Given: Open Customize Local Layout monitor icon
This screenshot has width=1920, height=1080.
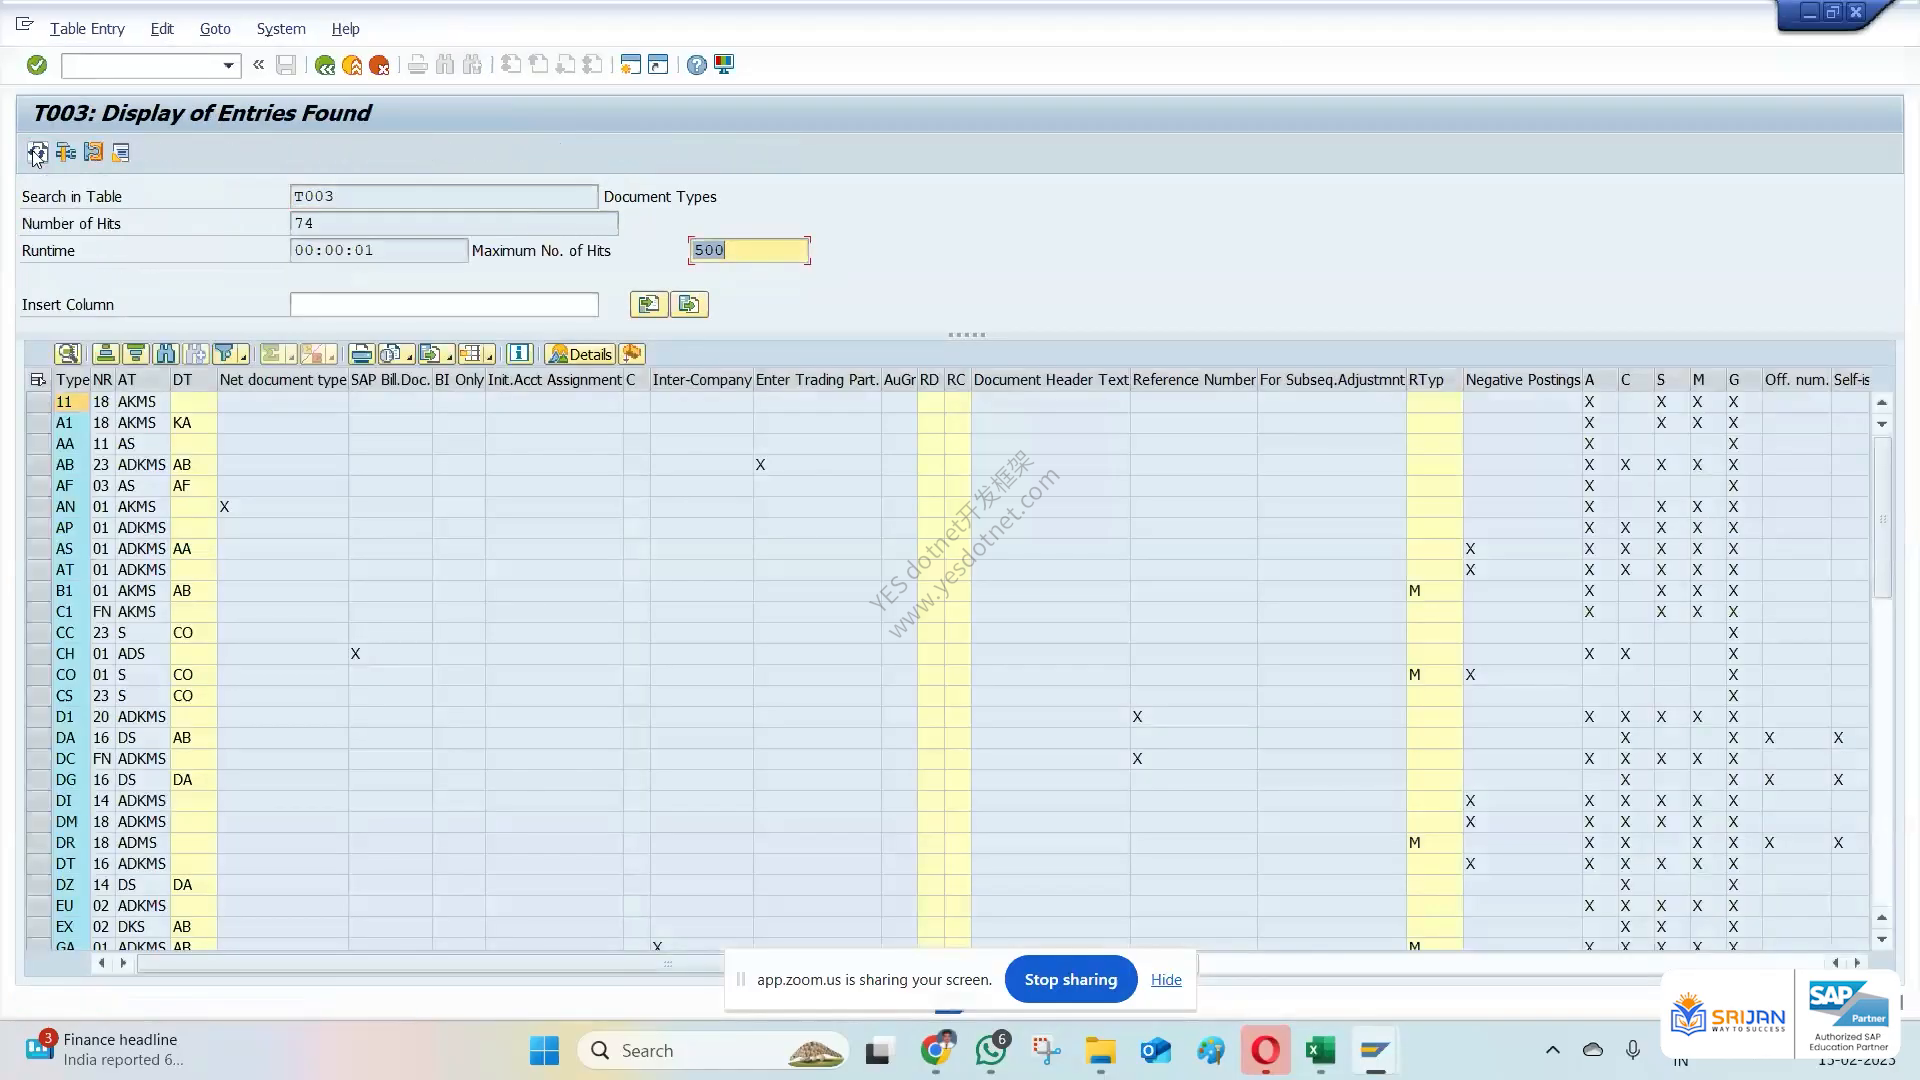Looking at the screenshot, I should 724,65.
